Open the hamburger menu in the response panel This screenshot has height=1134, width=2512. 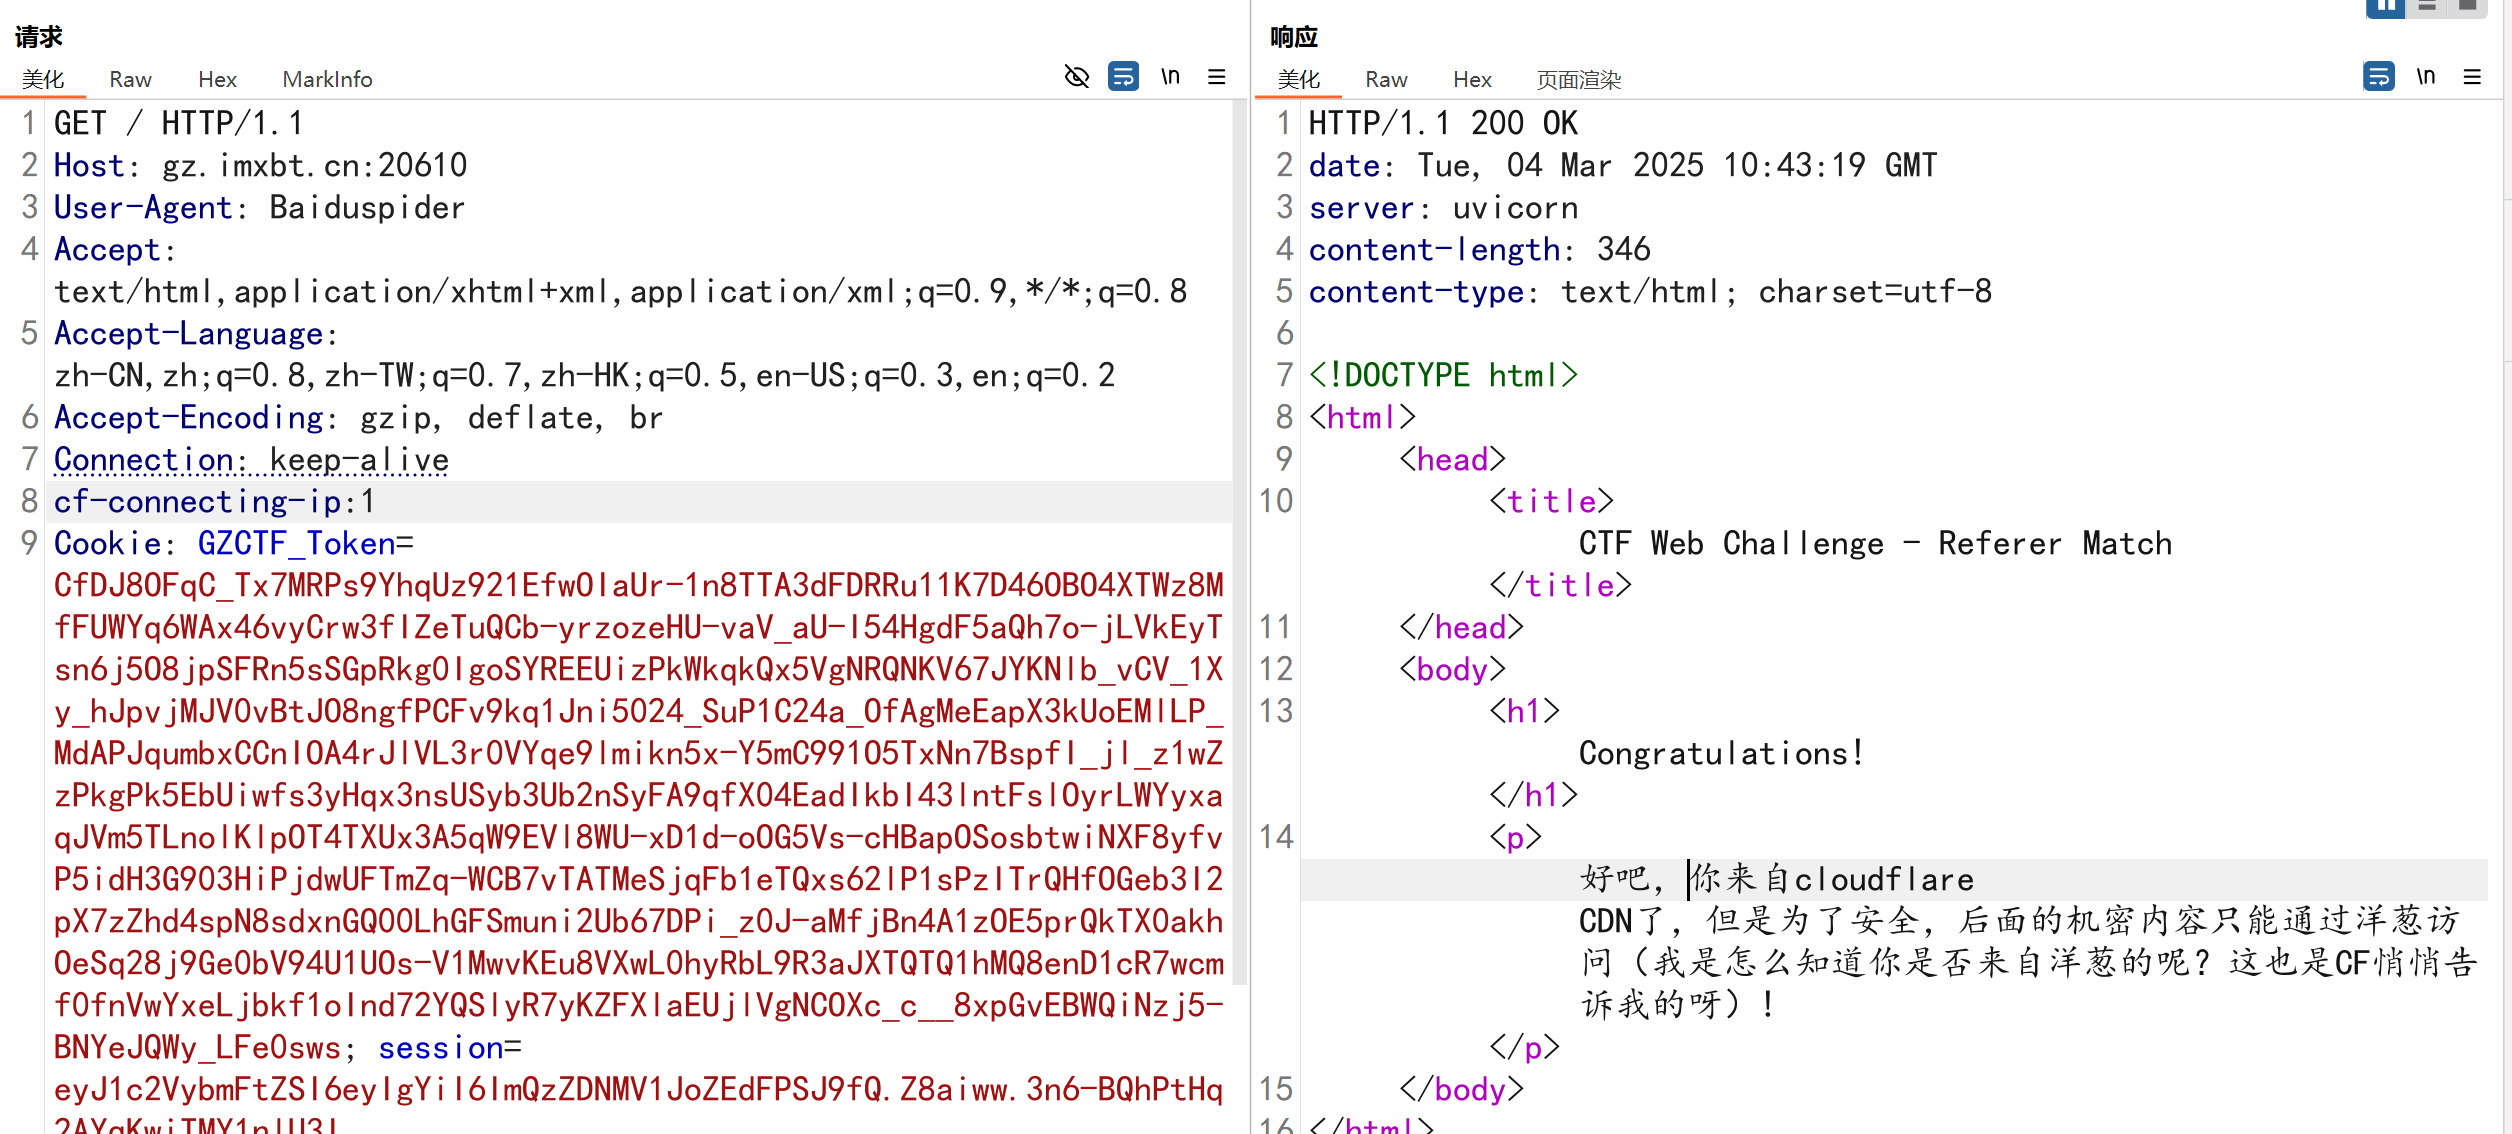[x=2473, y=77]
